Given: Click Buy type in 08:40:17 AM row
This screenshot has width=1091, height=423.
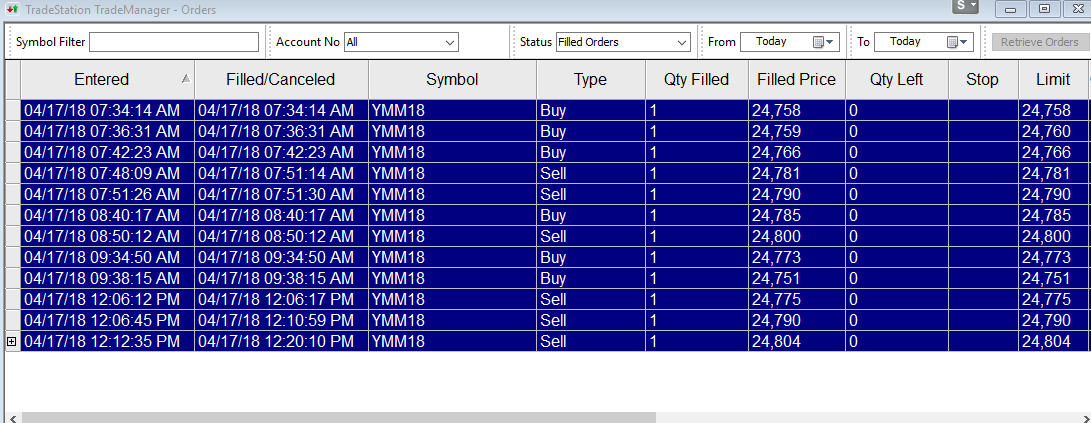Looking at the screenshot, I should [553, 215].
